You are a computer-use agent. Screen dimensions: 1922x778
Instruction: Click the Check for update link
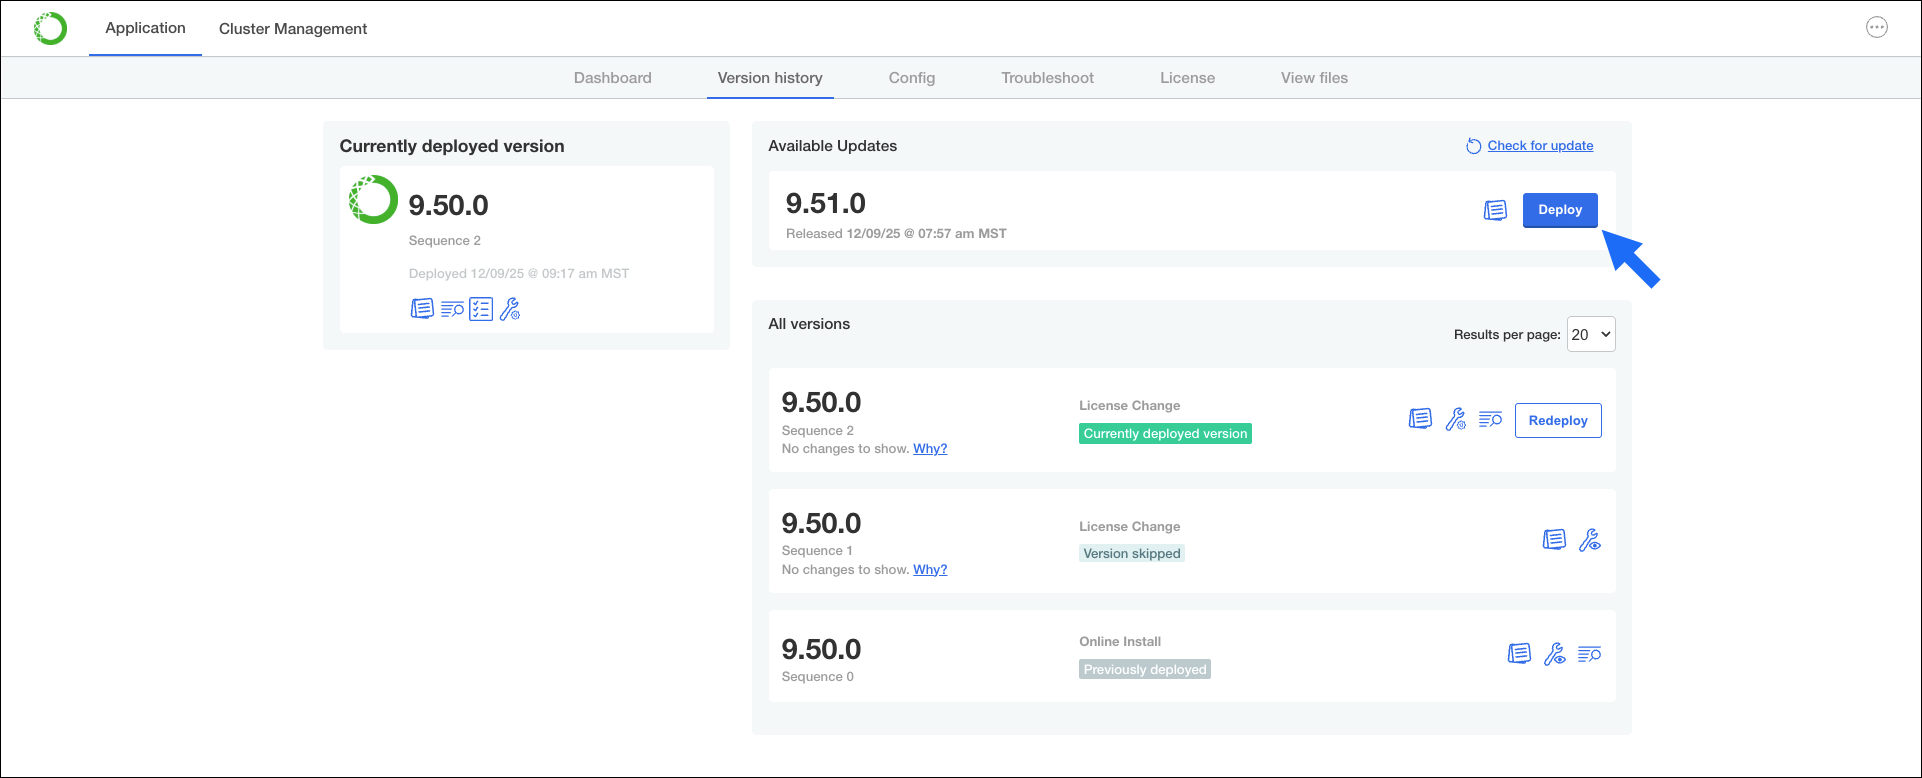[1540, 146]
